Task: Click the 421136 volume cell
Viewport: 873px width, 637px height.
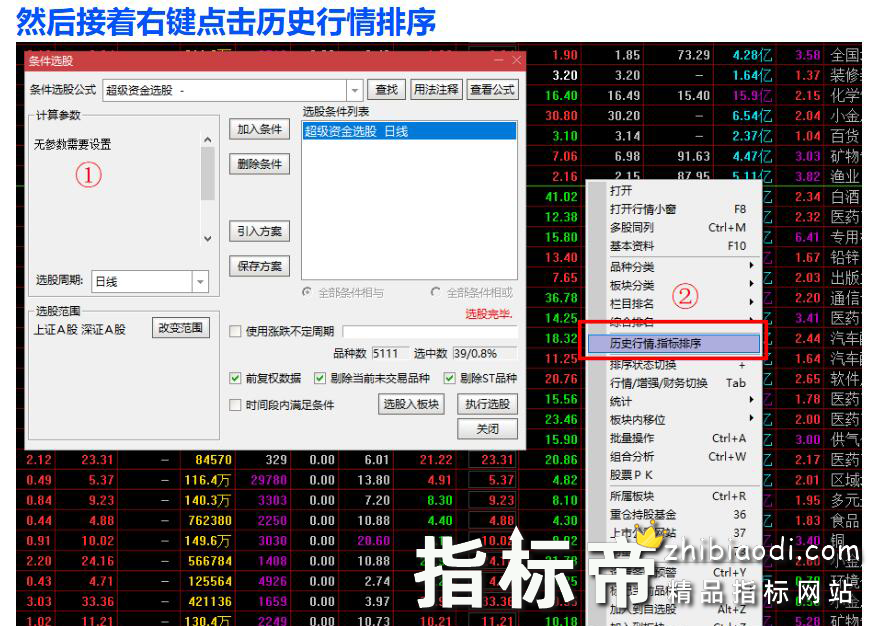Action: 209,602
